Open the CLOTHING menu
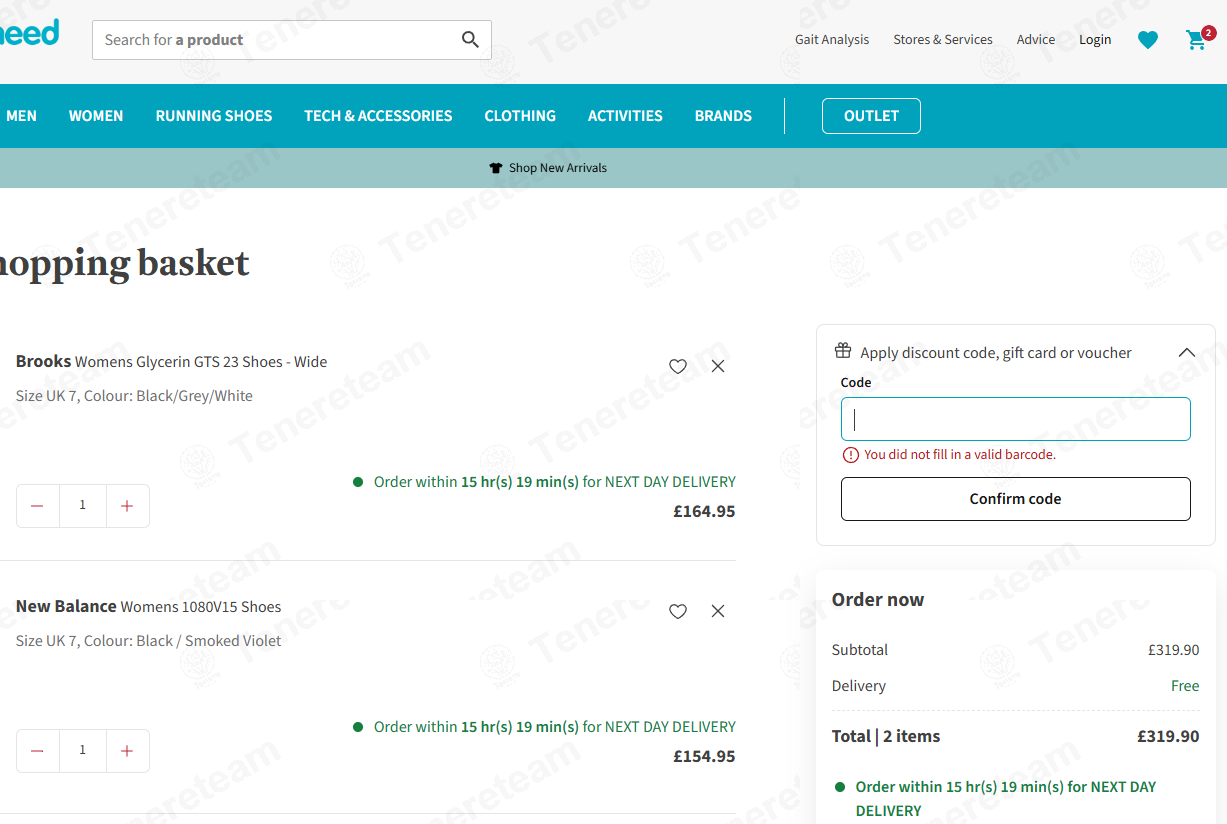Image resolution: width=1227 pixels, height=824 pixels. 520,116
